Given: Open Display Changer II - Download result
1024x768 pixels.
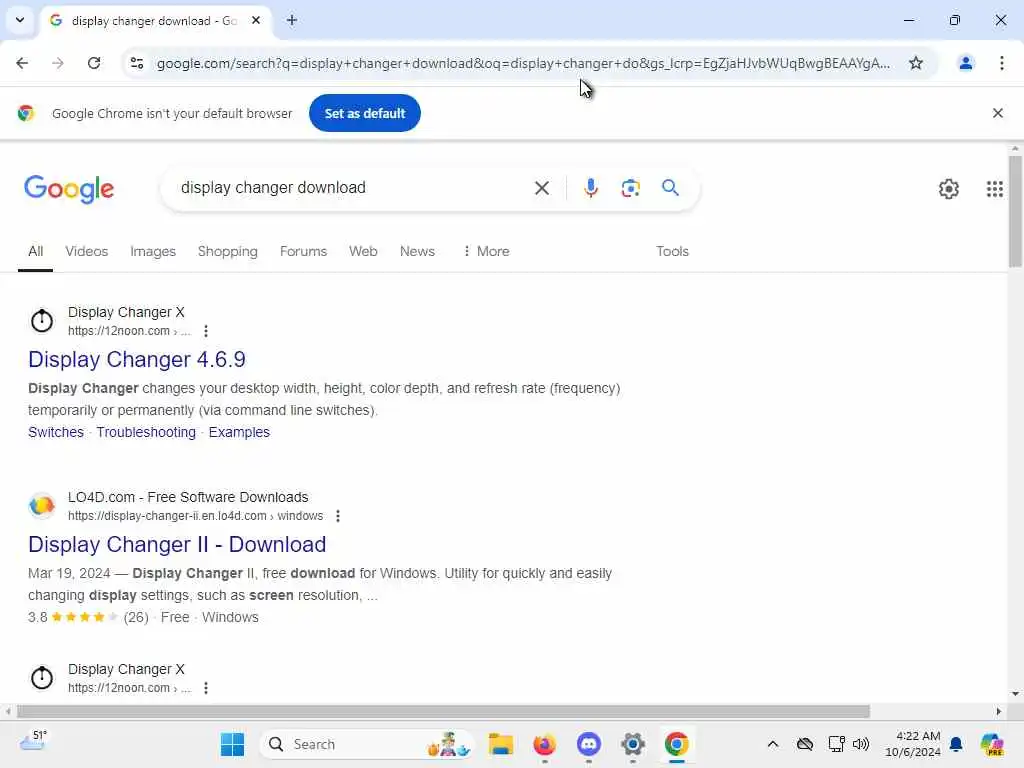Looking at the screenshot, I should coord(177,545).
